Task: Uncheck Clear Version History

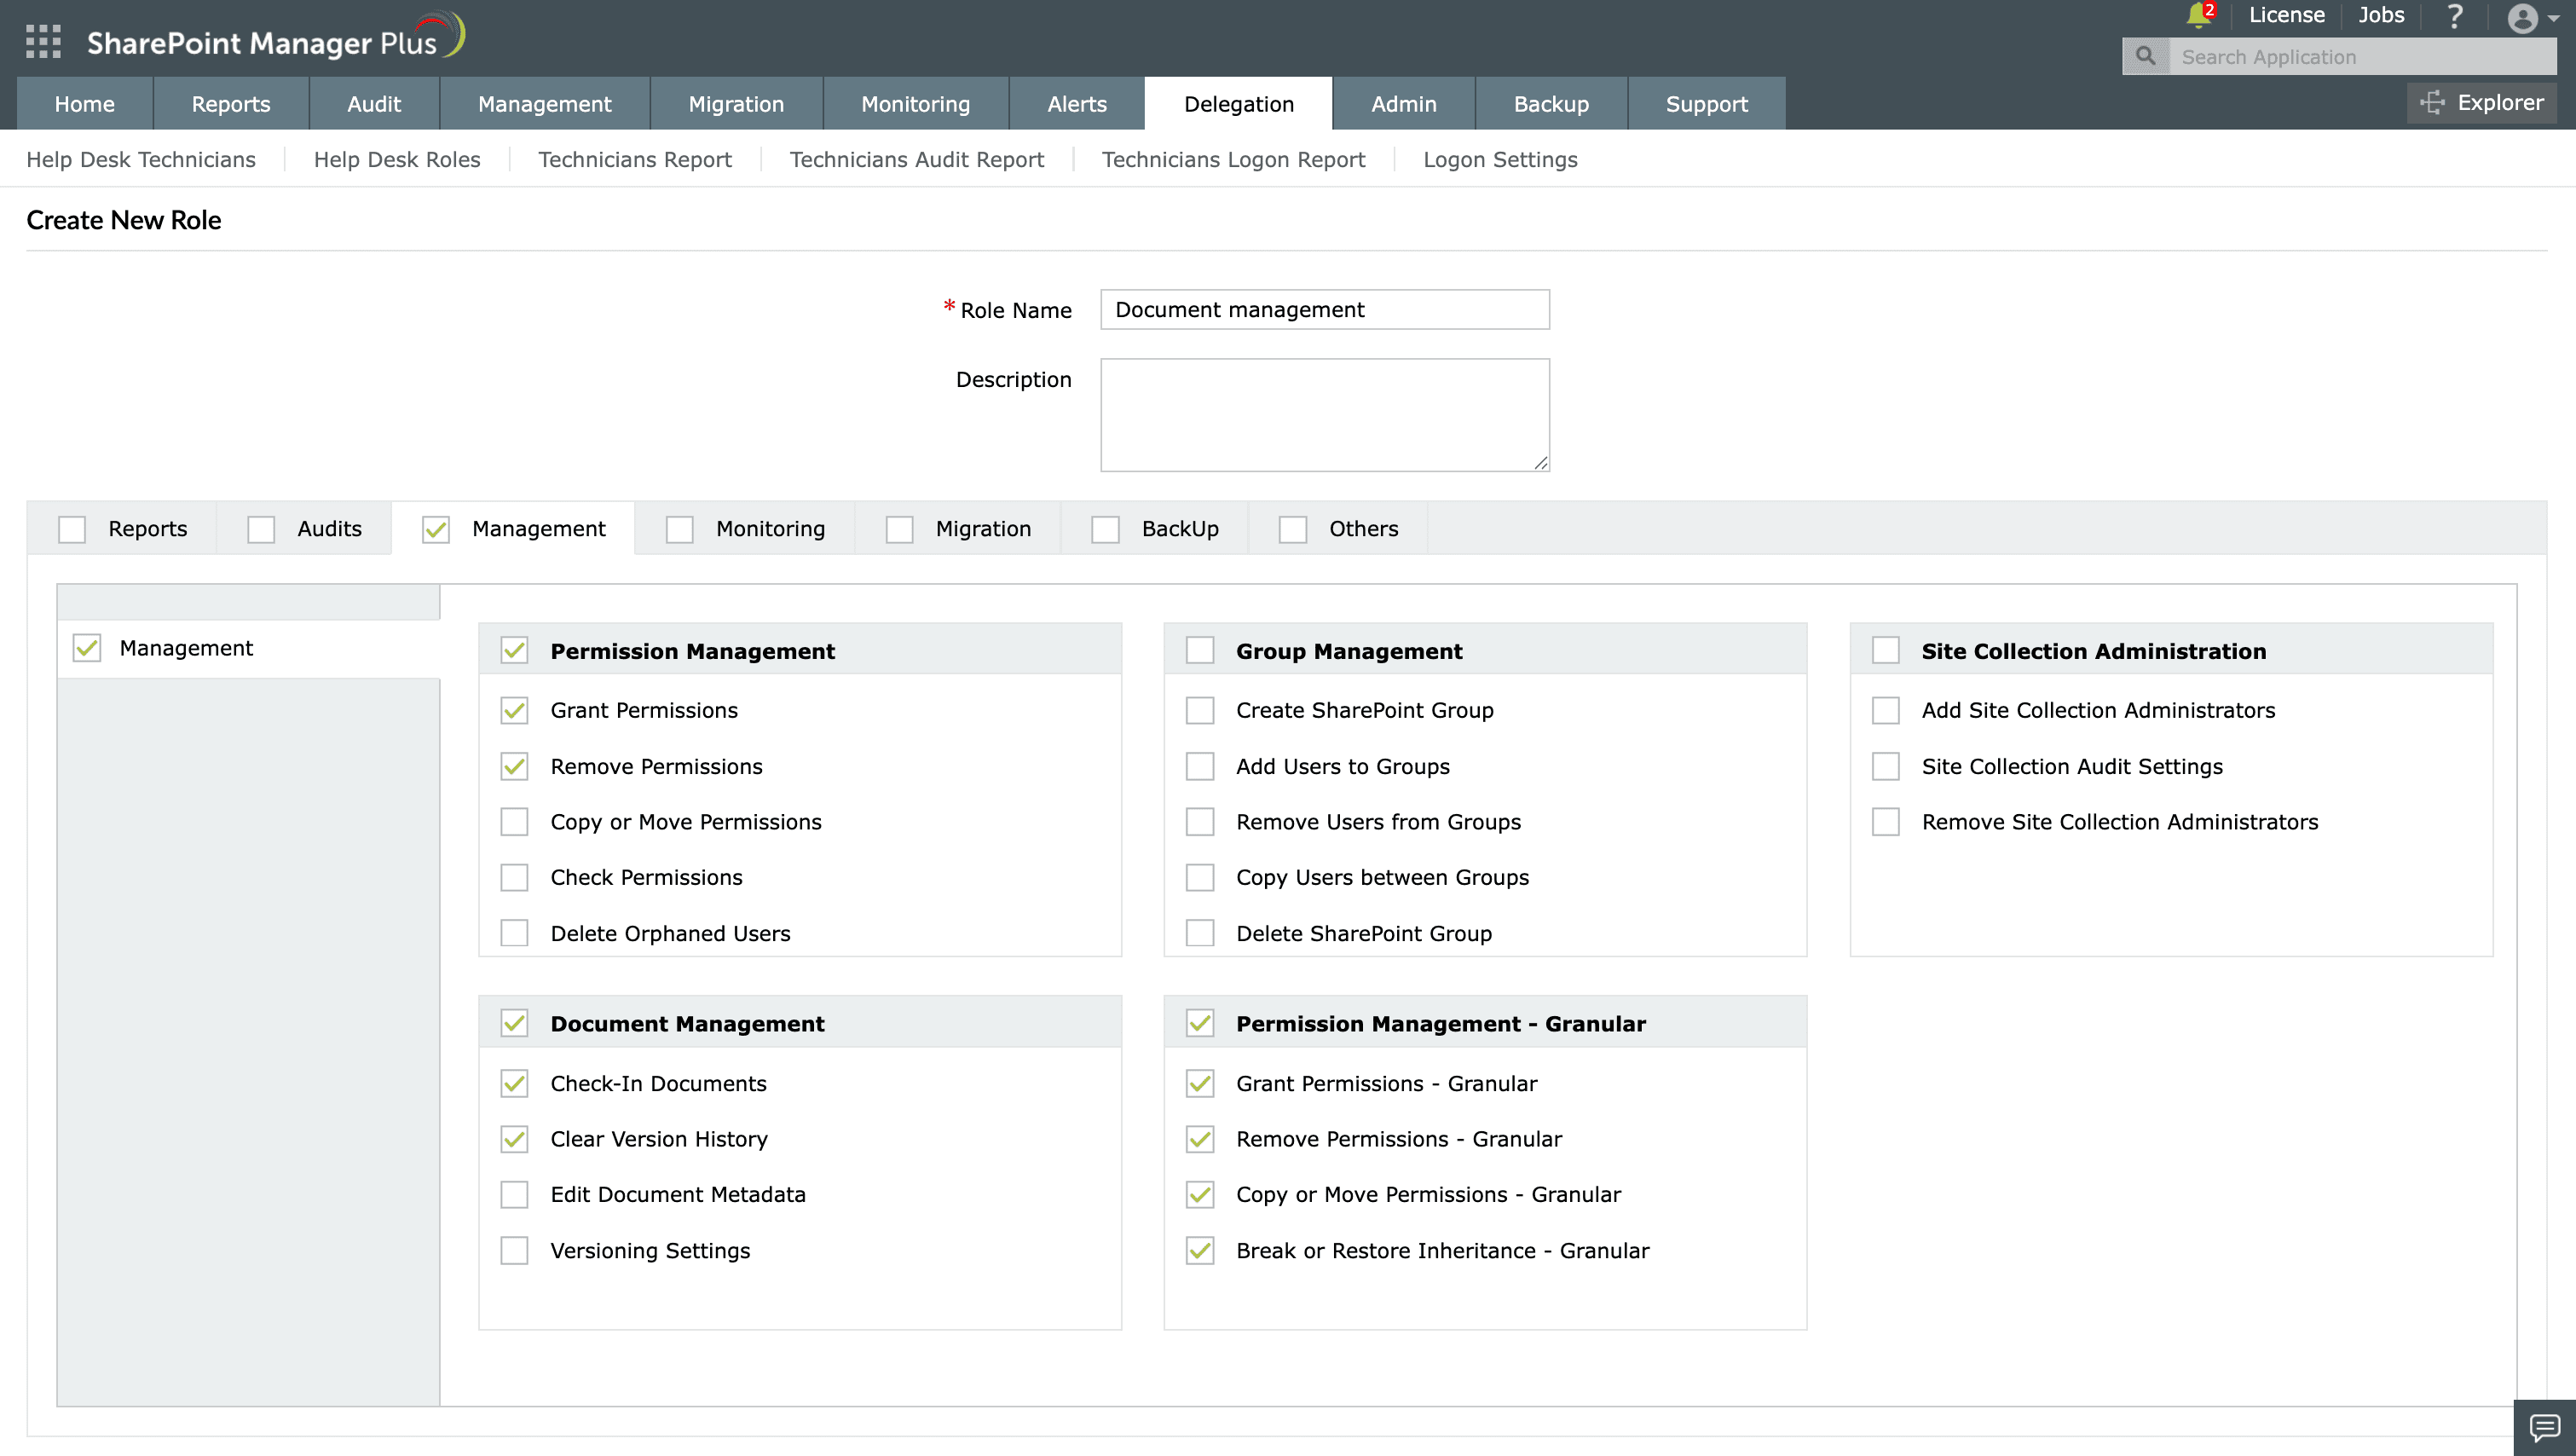Action: pos(514,1139)
